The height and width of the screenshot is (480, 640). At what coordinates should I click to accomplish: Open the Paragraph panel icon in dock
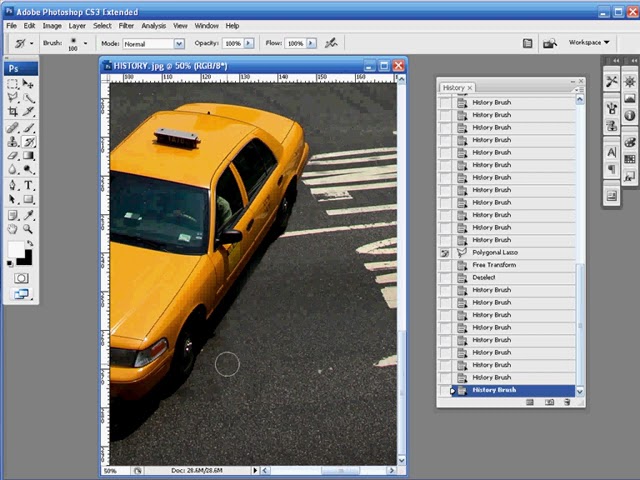tap(611, 169)
